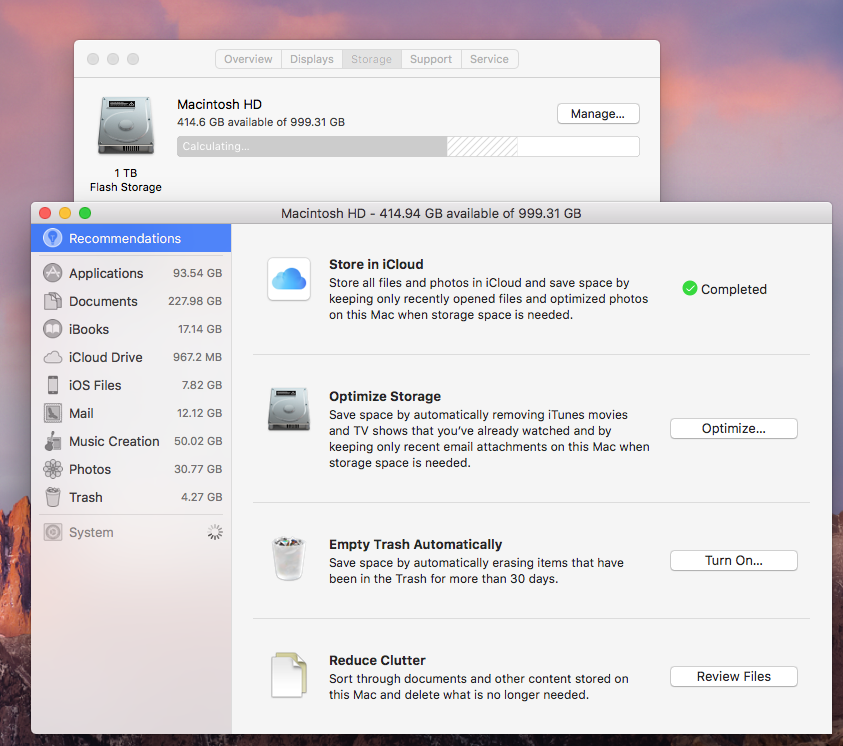Click the Reduce Clutter document icon

pyautogui.click(x=289, y=675)
